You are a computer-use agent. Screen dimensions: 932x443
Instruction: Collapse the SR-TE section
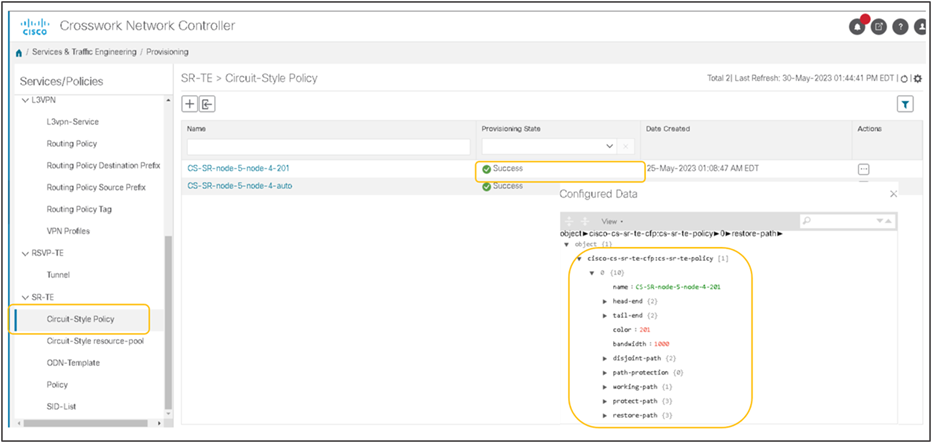[25, 297]
